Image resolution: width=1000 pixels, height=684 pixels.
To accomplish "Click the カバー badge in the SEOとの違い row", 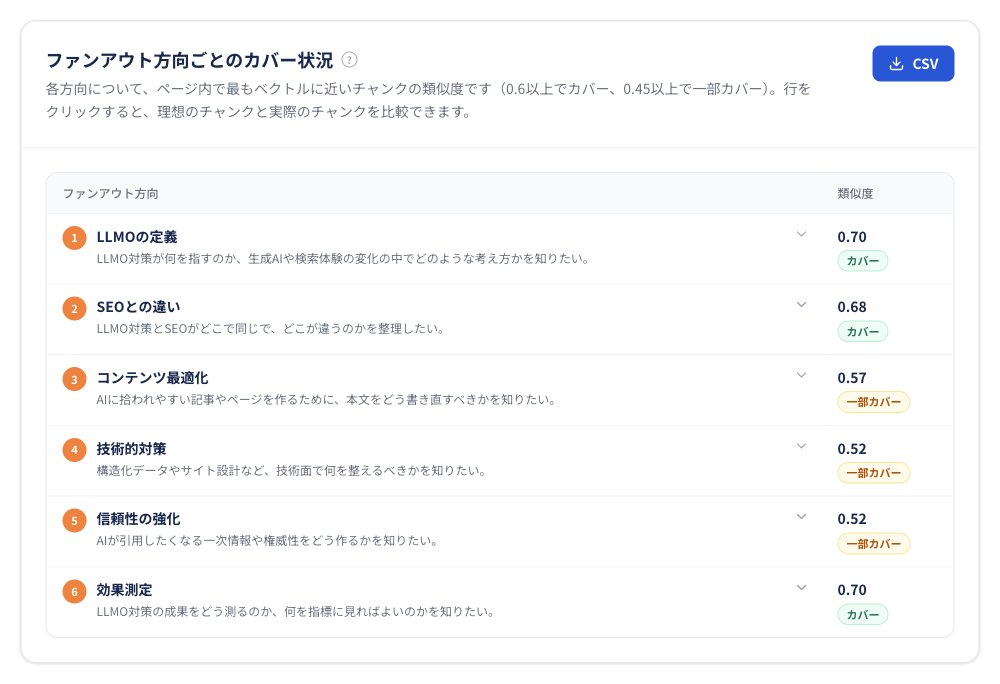I will pos(862,331).
